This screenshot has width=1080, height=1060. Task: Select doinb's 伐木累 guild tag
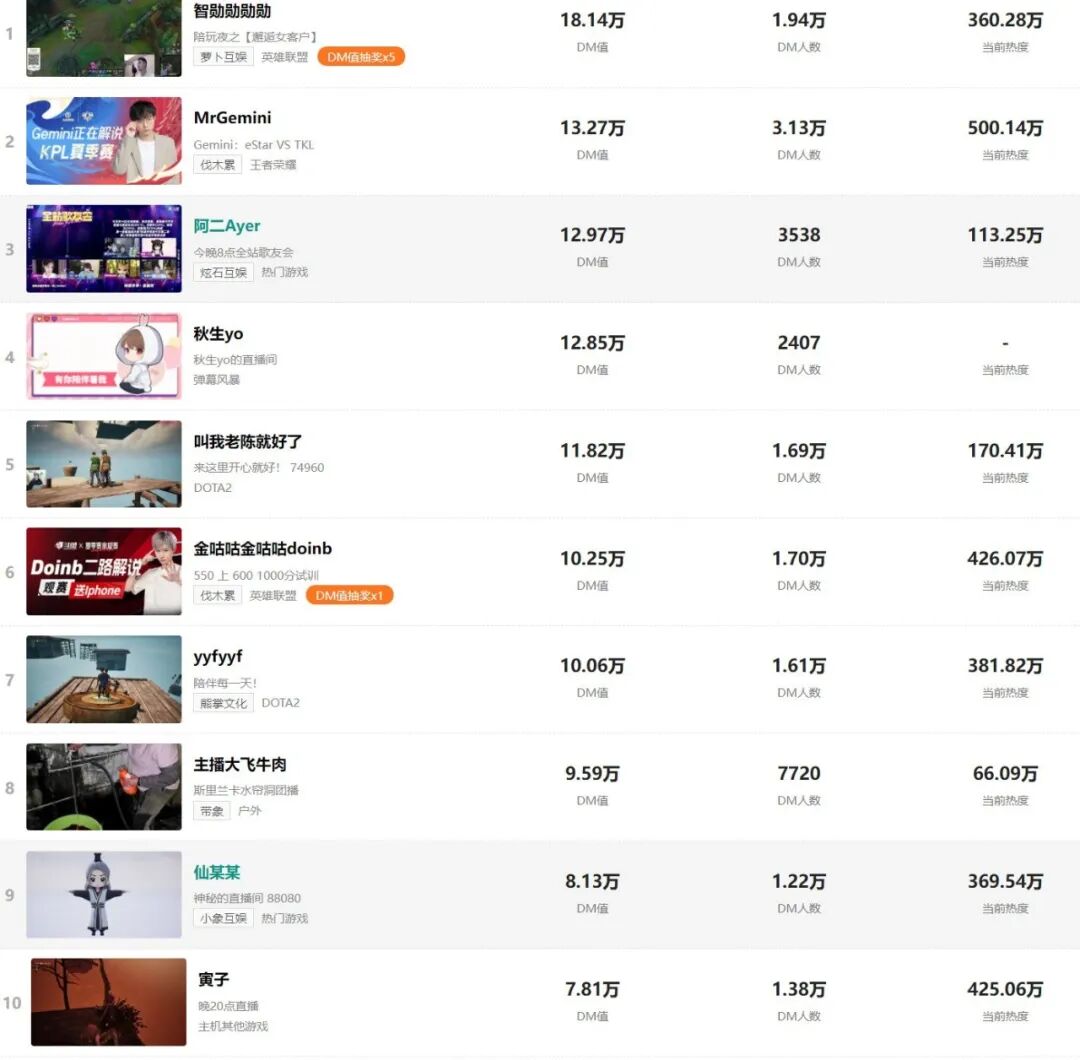218,596
